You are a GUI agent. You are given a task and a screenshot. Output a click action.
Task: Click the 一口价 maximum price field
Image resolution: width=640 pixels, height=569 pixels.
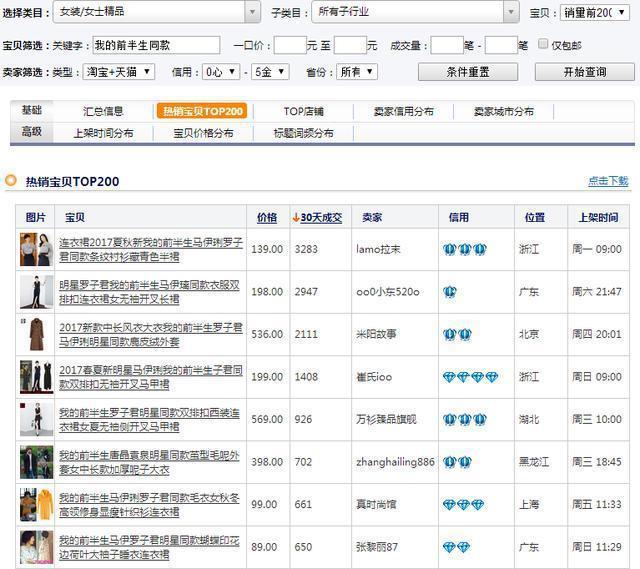click(350, 45)
